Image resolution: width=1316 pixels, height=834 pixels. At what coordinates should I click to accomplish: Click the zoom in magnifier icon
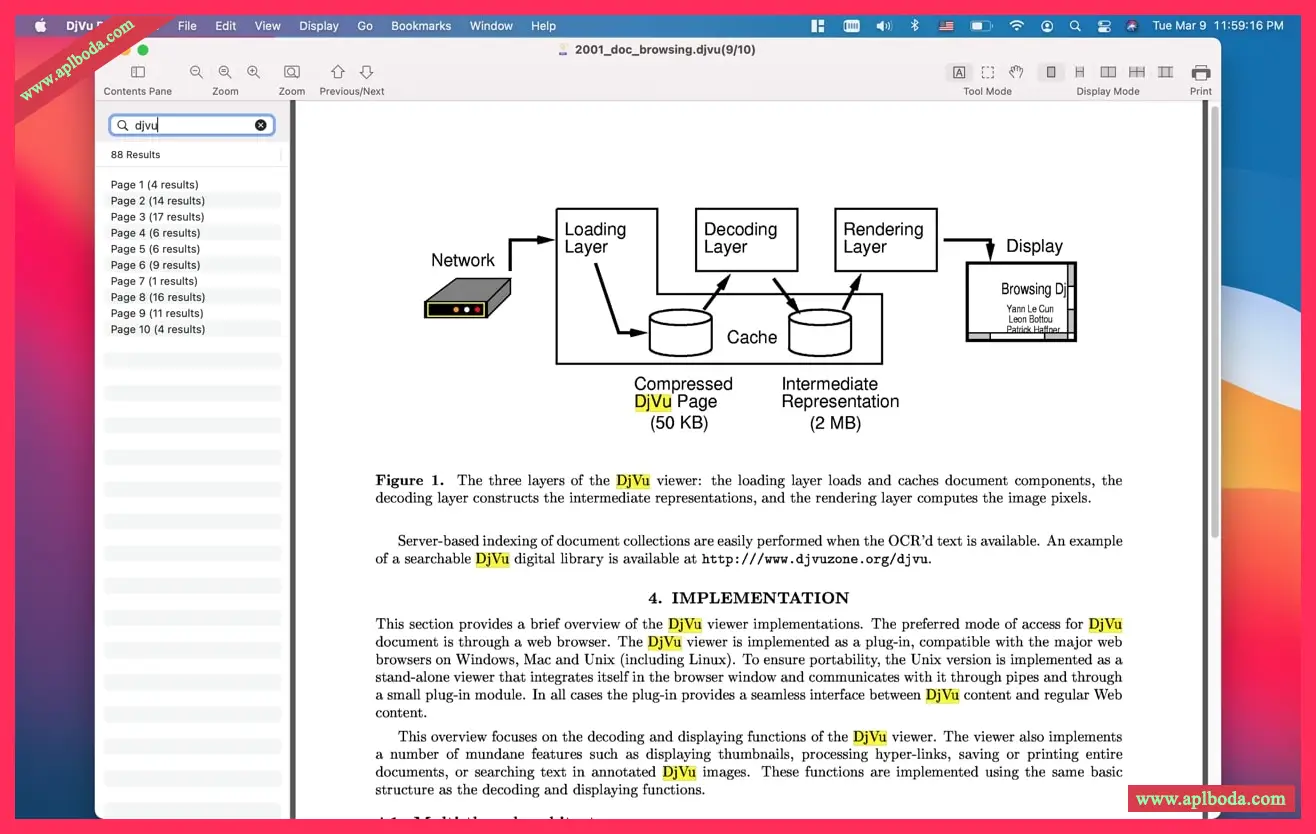point(253,72)
